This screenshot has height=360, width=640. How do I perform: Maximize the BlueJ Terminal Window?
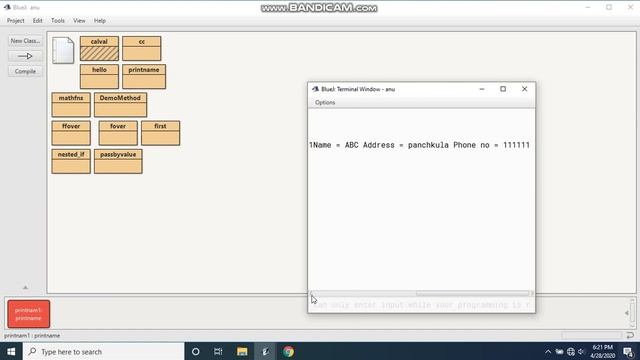503,89
